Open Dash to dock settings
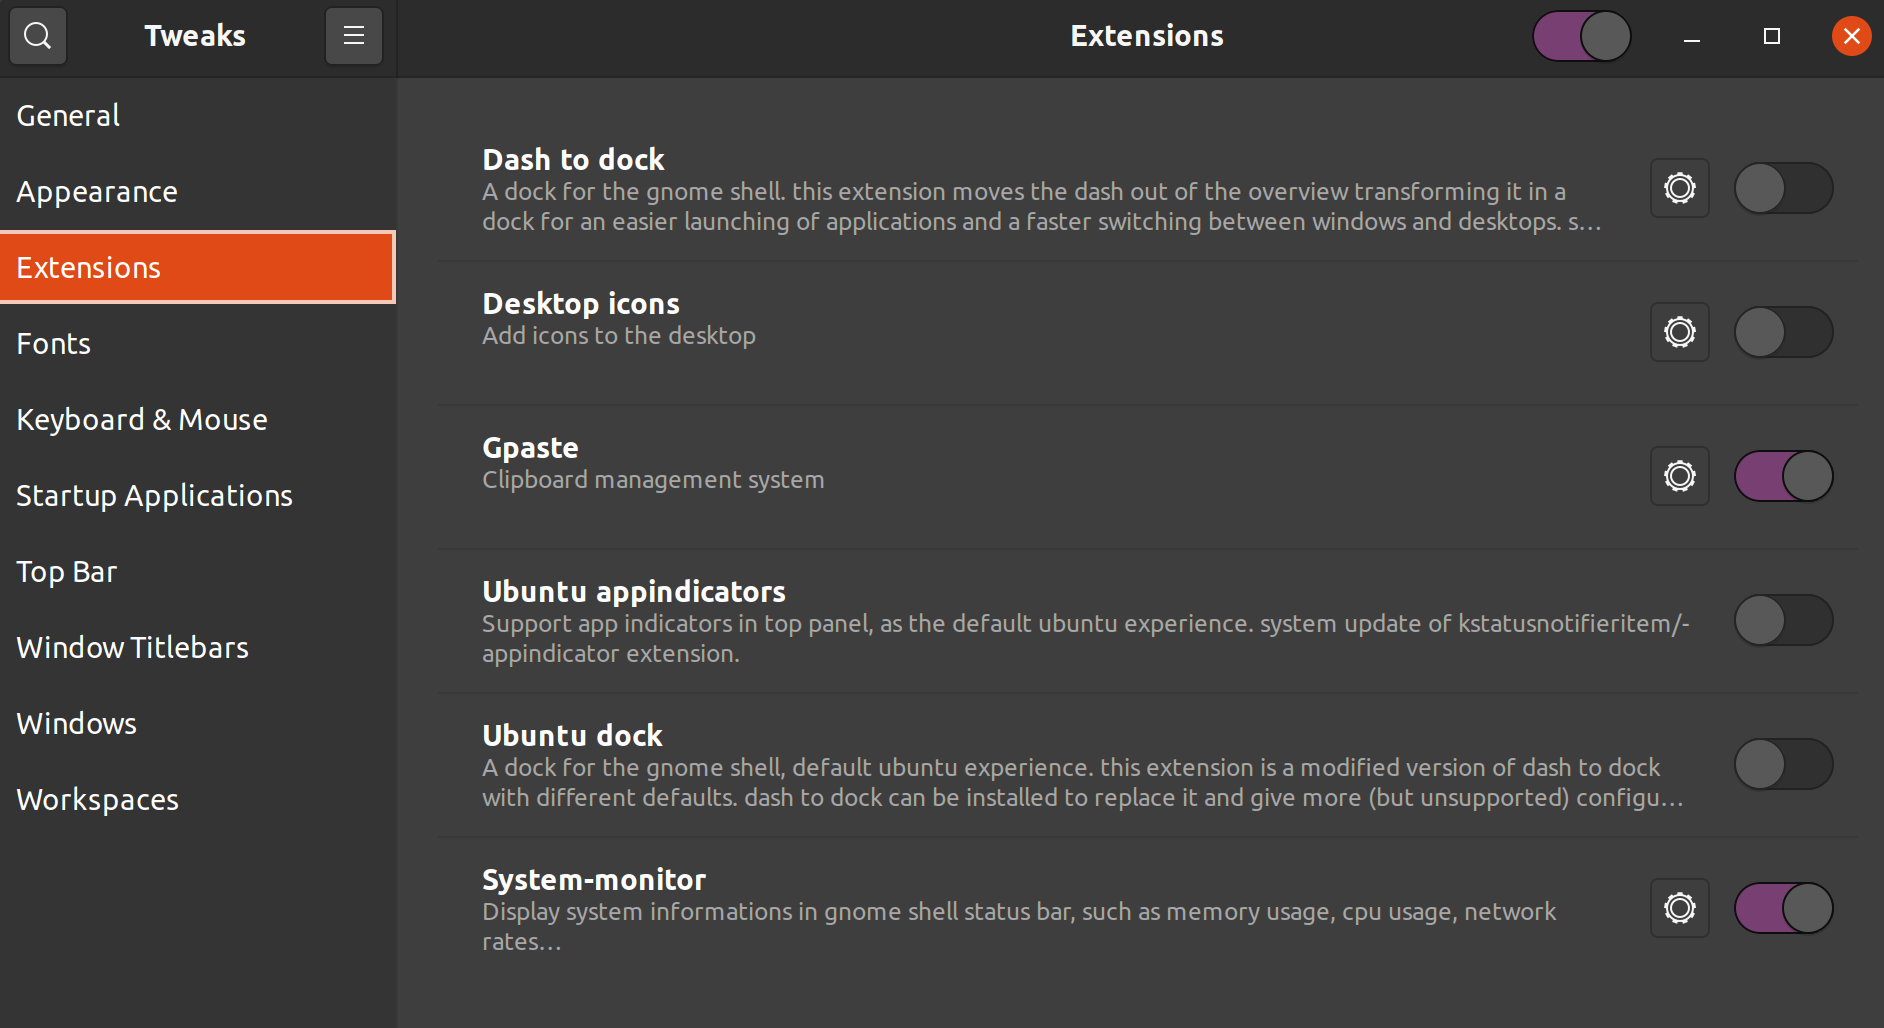Viewport: 1884px width, 1028px height. (x=1679, y=188)
